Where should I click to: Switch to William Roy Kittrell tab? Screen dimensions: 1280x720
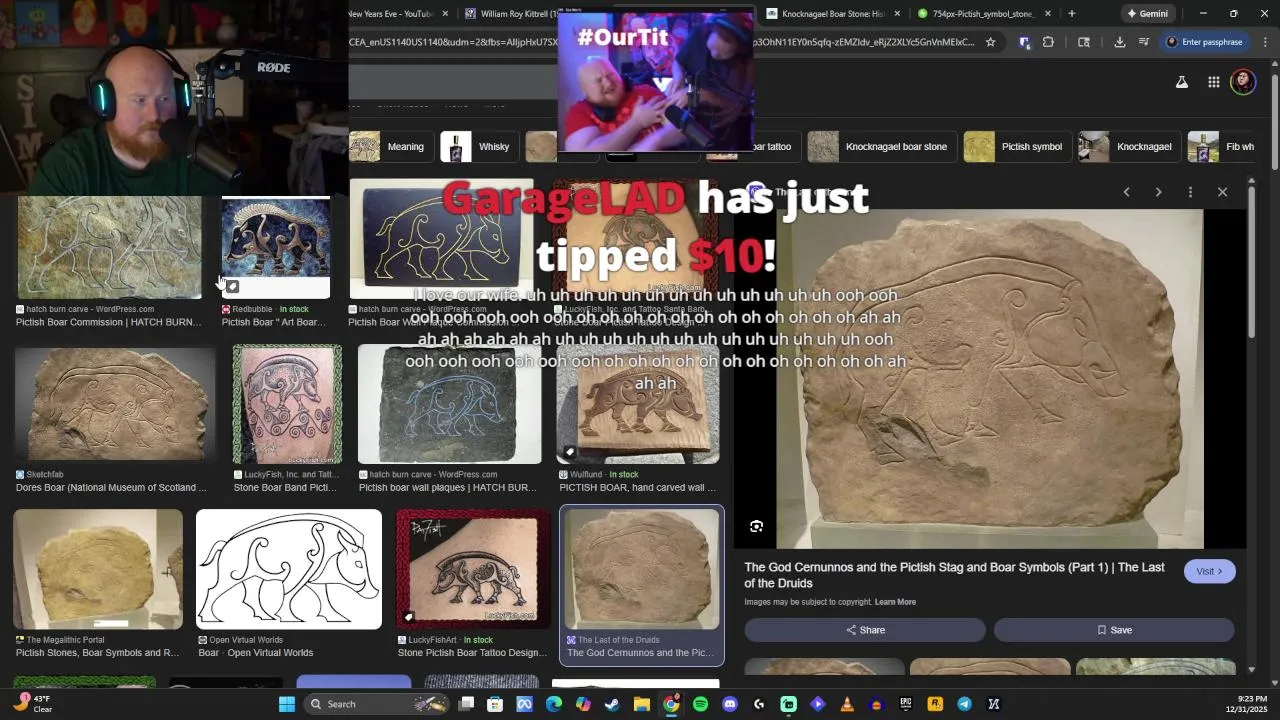pyautogui.click(x=512, y=14)
